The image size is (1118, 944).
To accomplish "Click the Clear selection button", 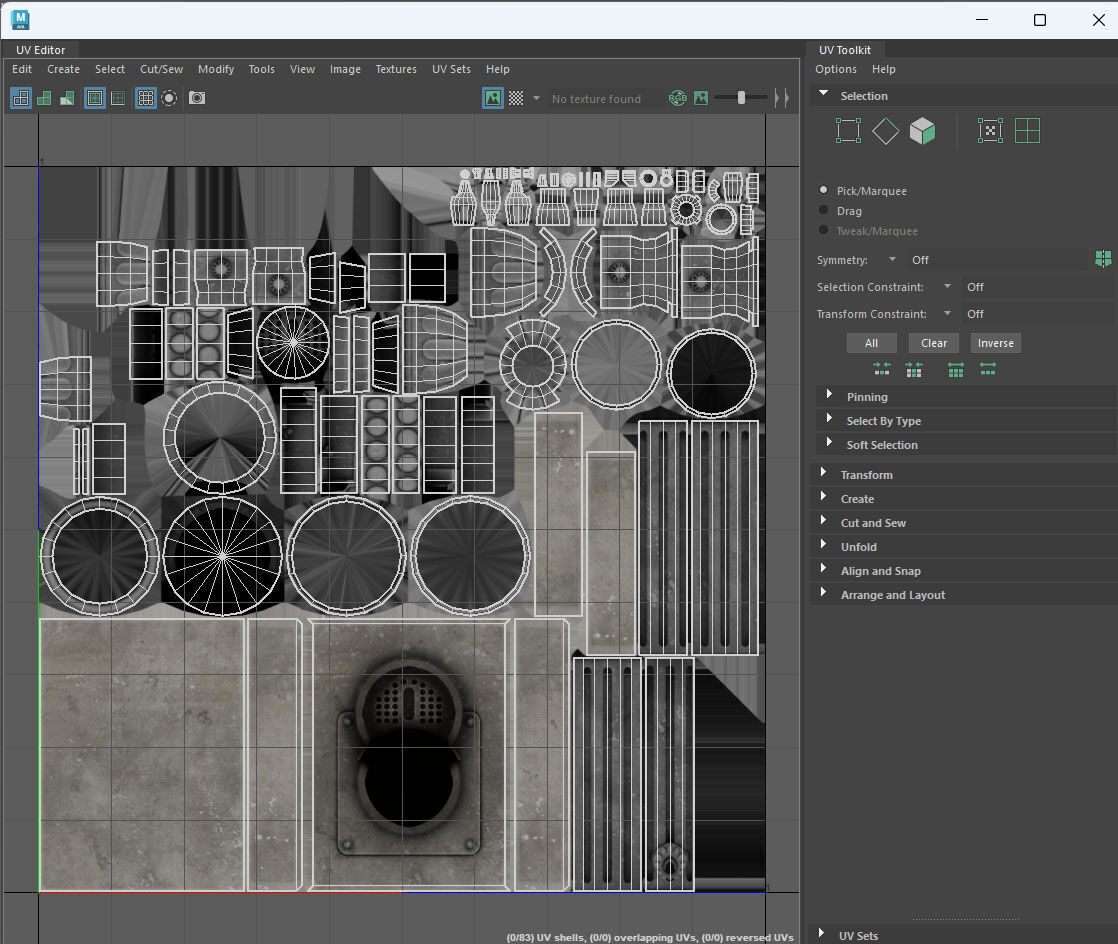I will (x=934, y=343).
